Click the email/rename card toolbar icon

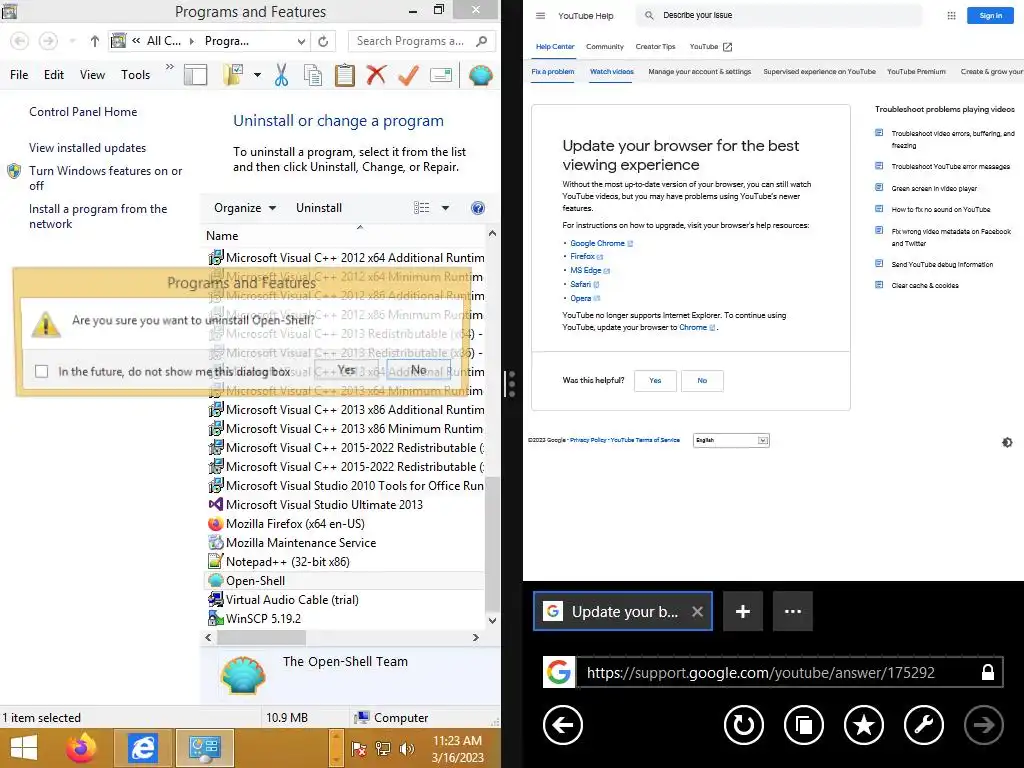coord(441,75)
